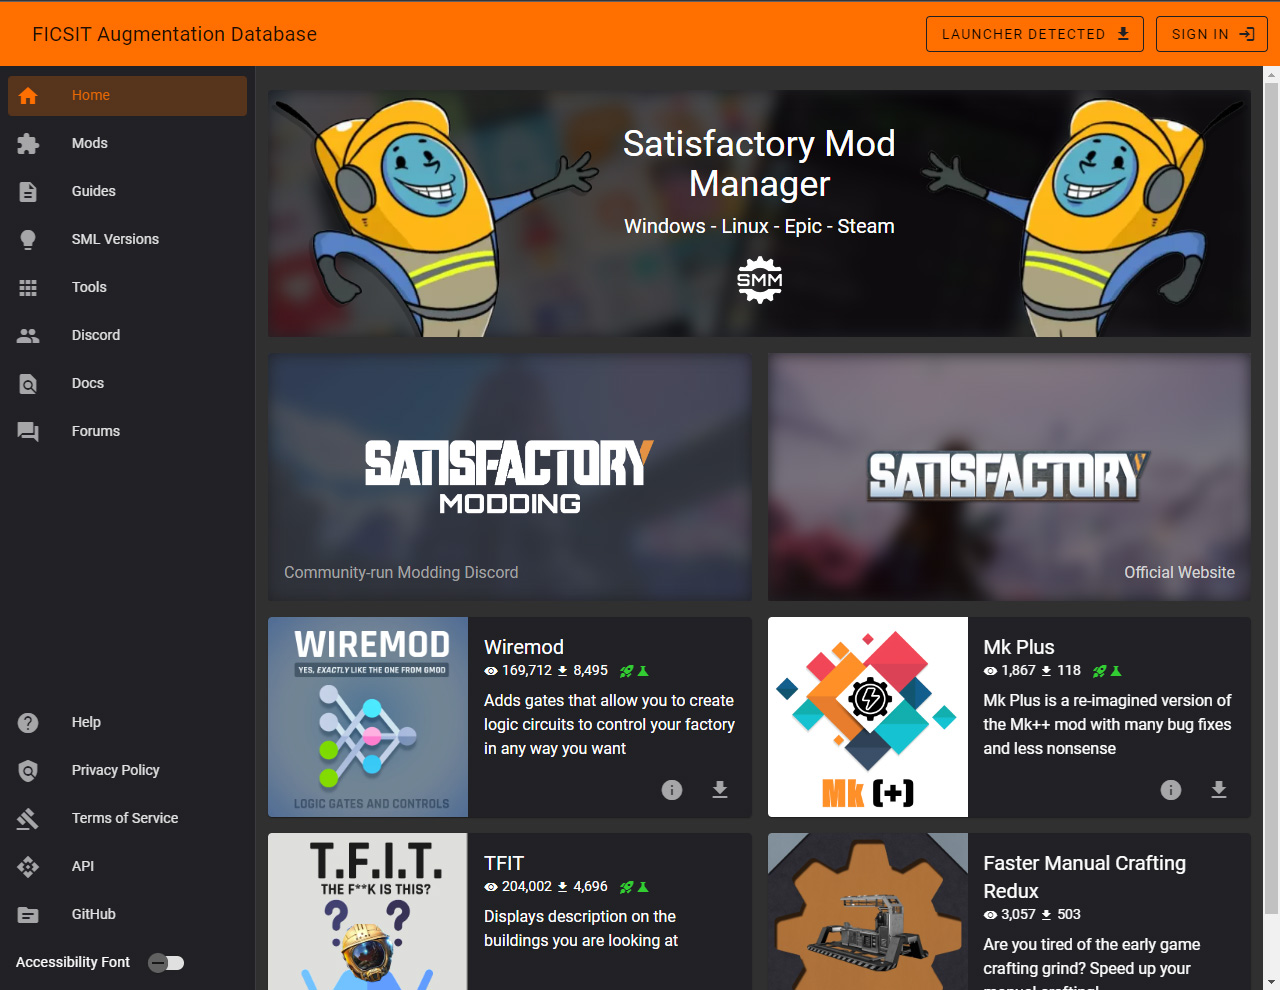Click the SMM gear logo in banner

click(760, 280)
